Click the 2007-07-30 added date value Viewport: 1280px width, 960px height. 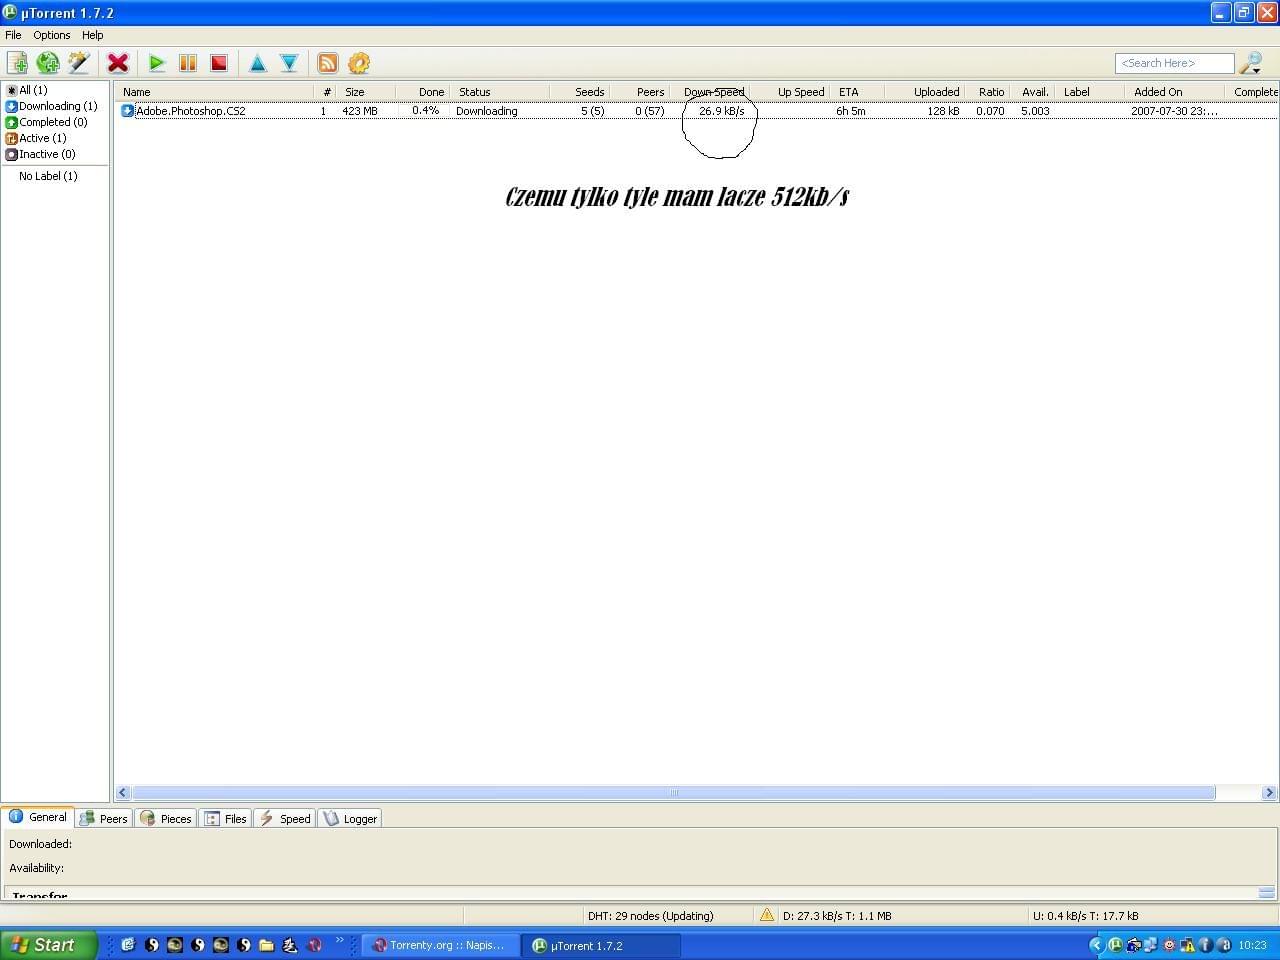[1174, 111]
